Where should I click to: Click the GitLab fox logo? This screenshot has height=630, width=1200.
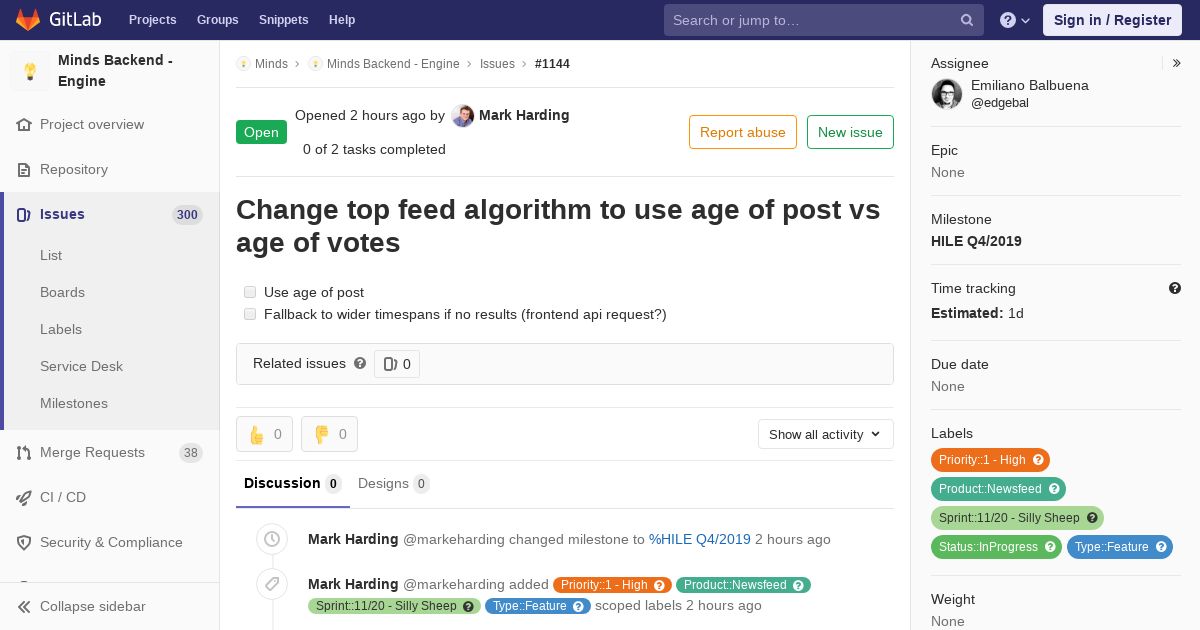[x=28, y=20]
